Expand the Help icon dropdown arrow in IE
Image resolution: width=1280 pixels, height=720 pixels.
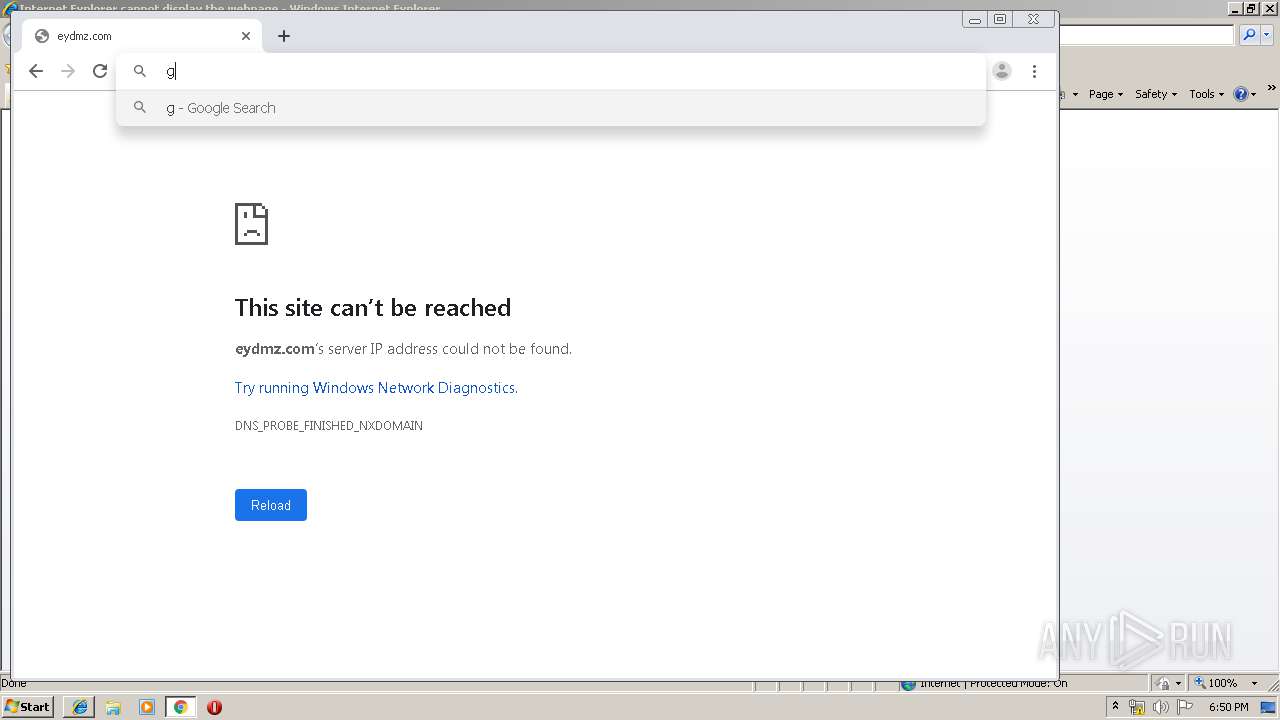[x=1253, y=95]
